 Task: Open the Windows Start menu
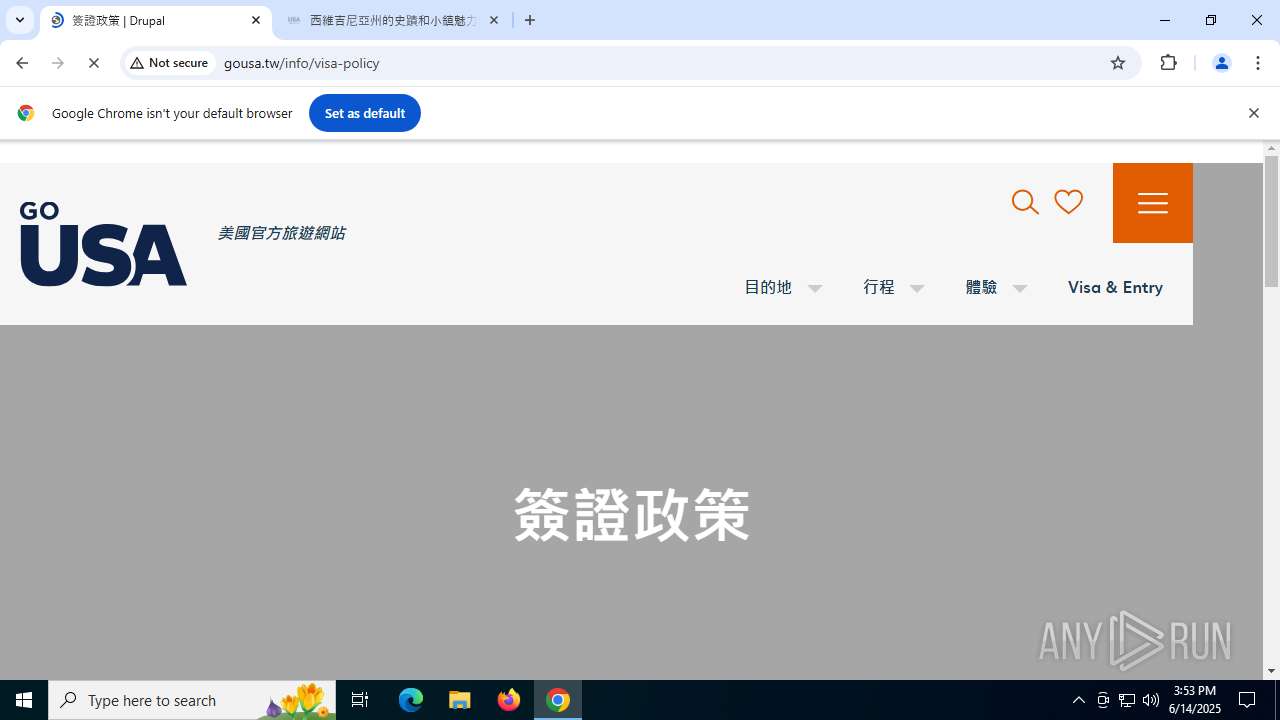click(24, 700)
